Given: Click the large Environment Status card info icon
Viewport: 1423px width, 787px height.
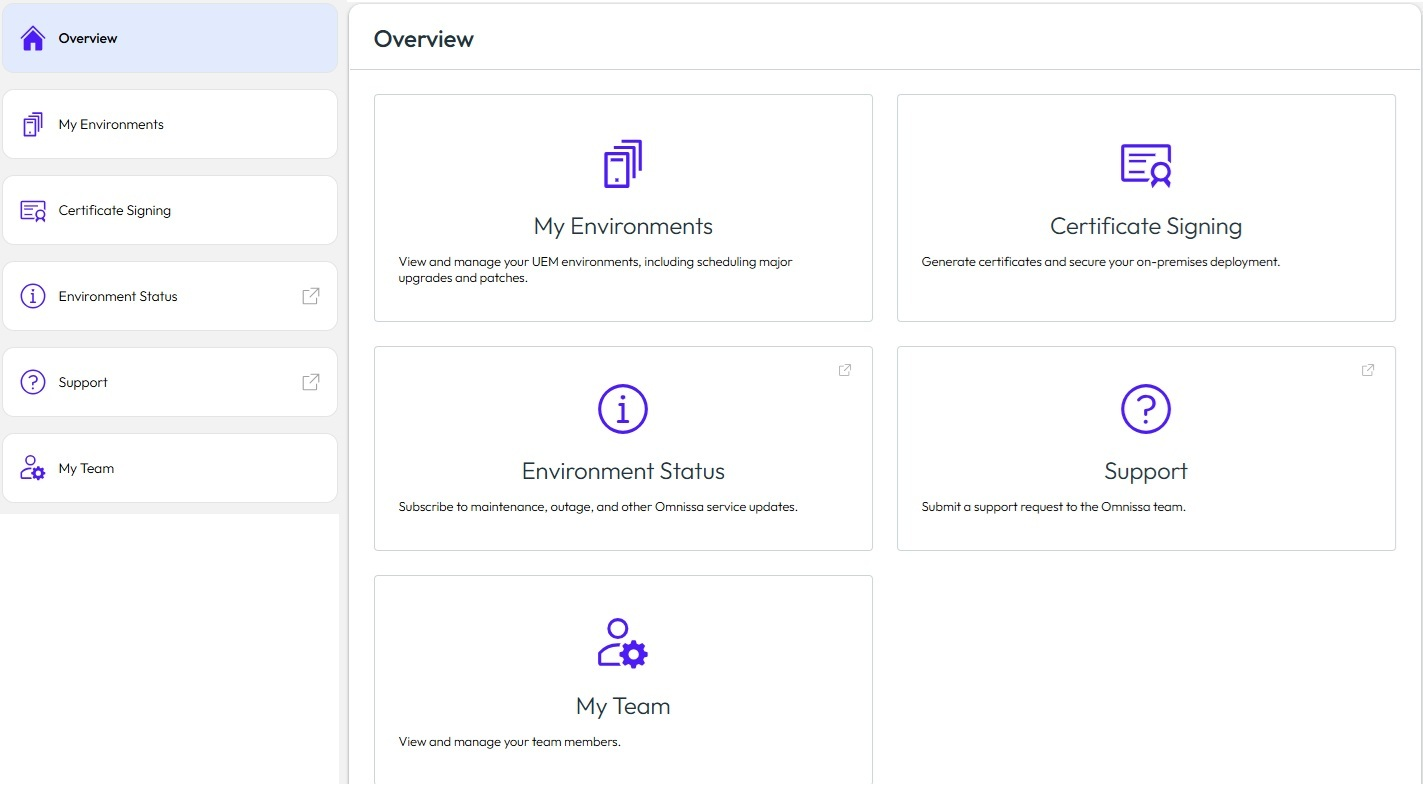Looking at the screenshot, I should 623,408.
